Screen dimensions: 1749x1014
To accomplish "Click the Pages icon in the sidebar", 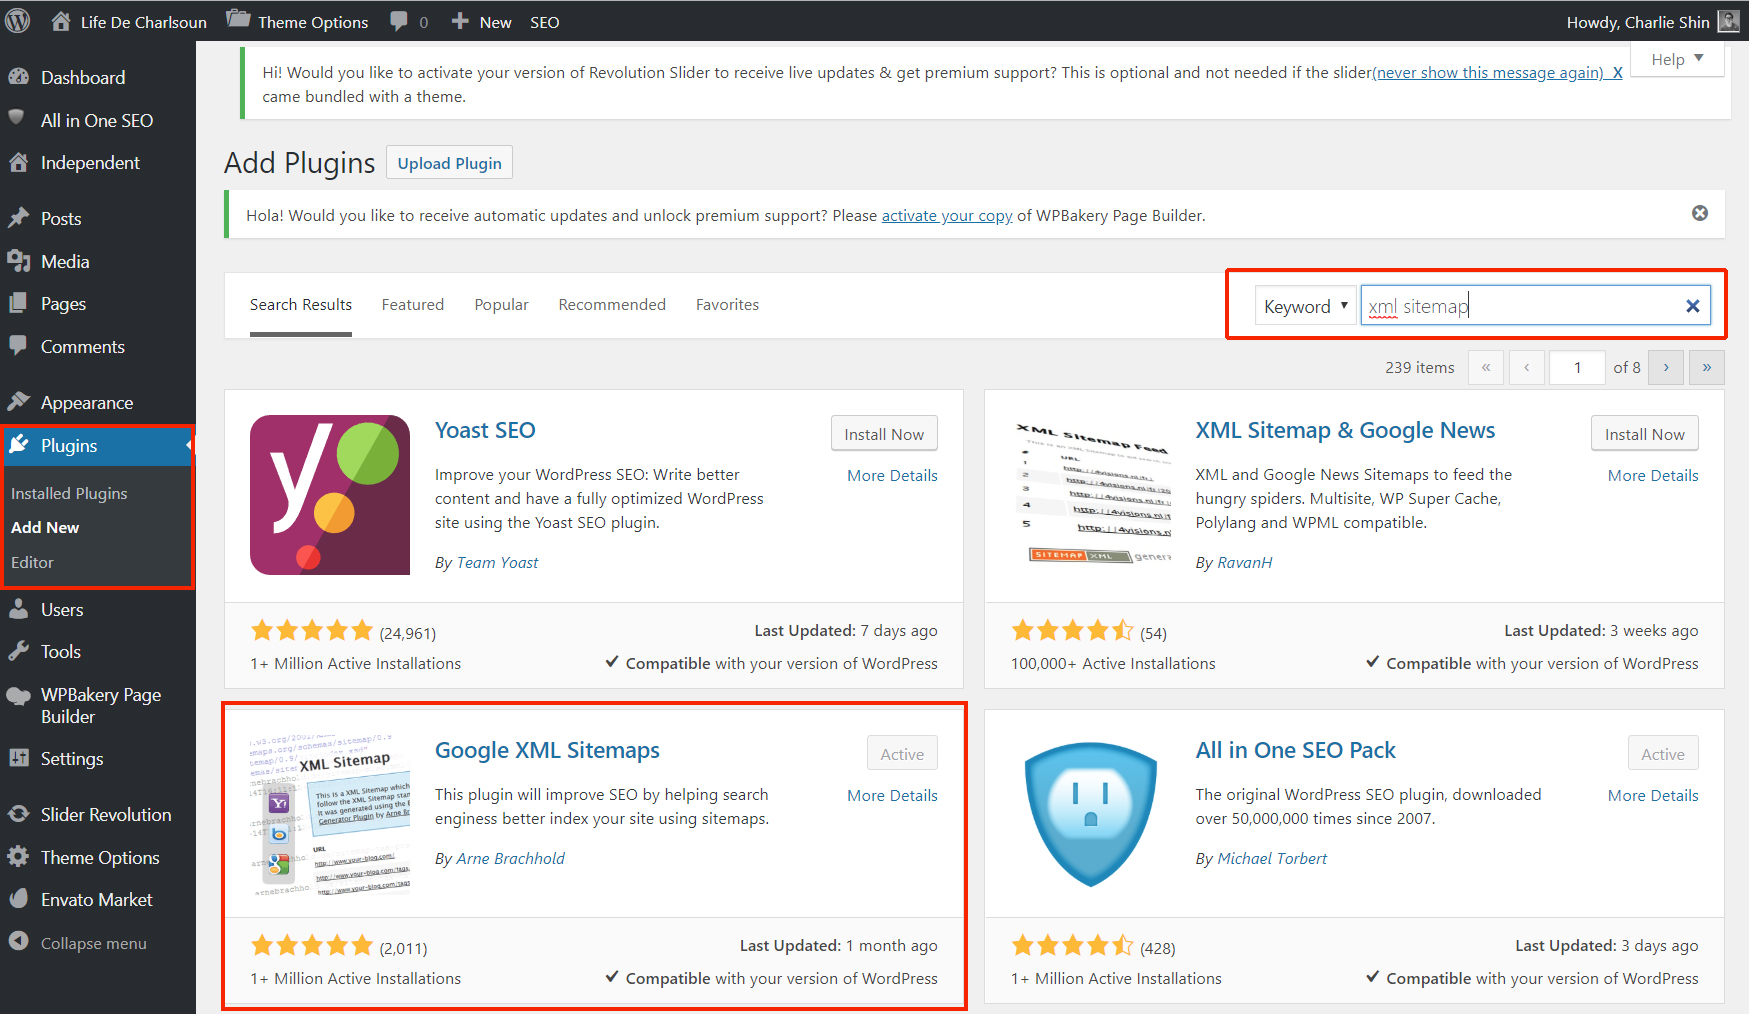I will [18, 303].
